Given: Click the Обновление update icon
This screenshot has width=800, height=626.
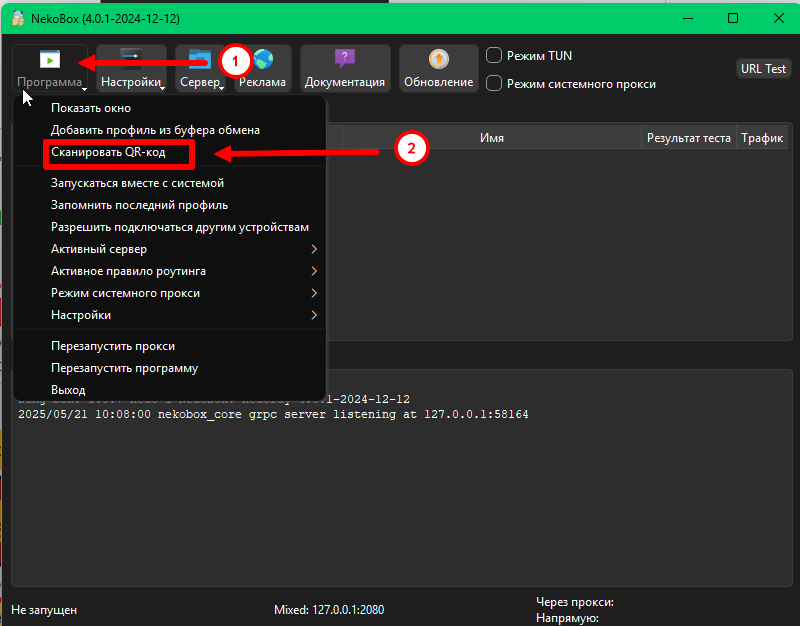Looking at the screenshot, I should [x=438, y=60].
